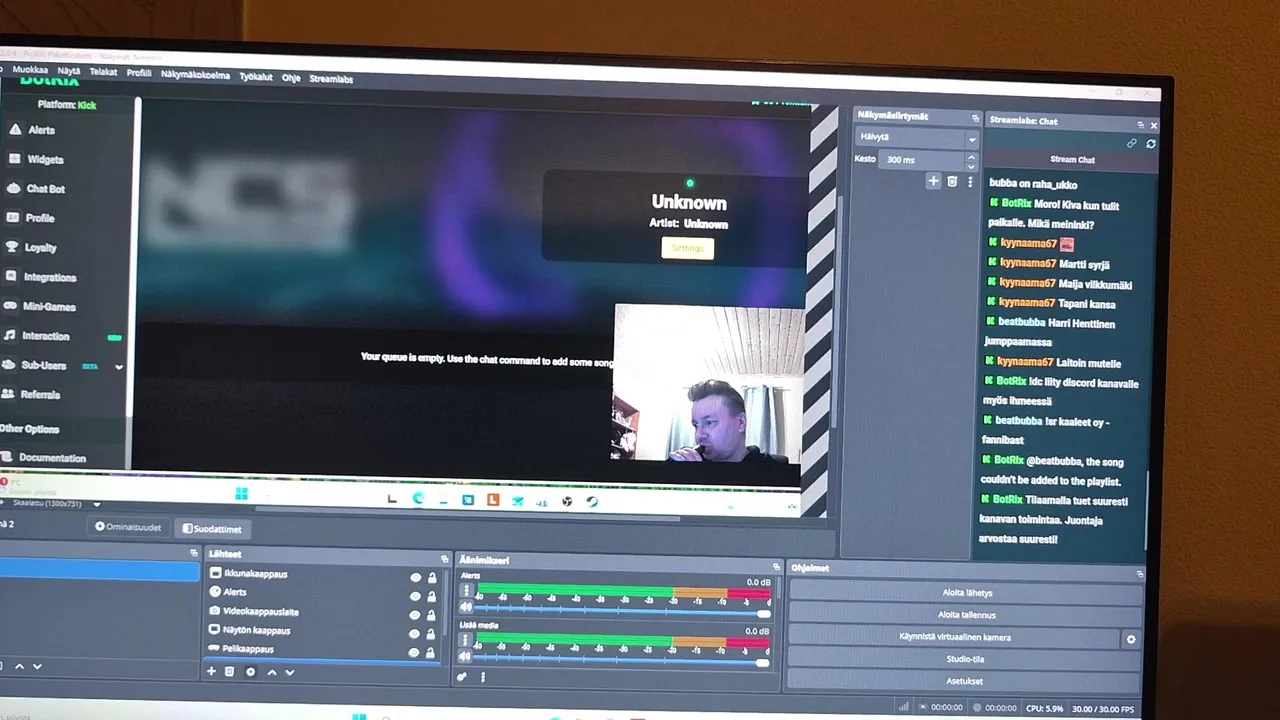Delete selected source with trash icon in Lähteet
Viewport: 1280px width, 720px height.
[229, 672]
